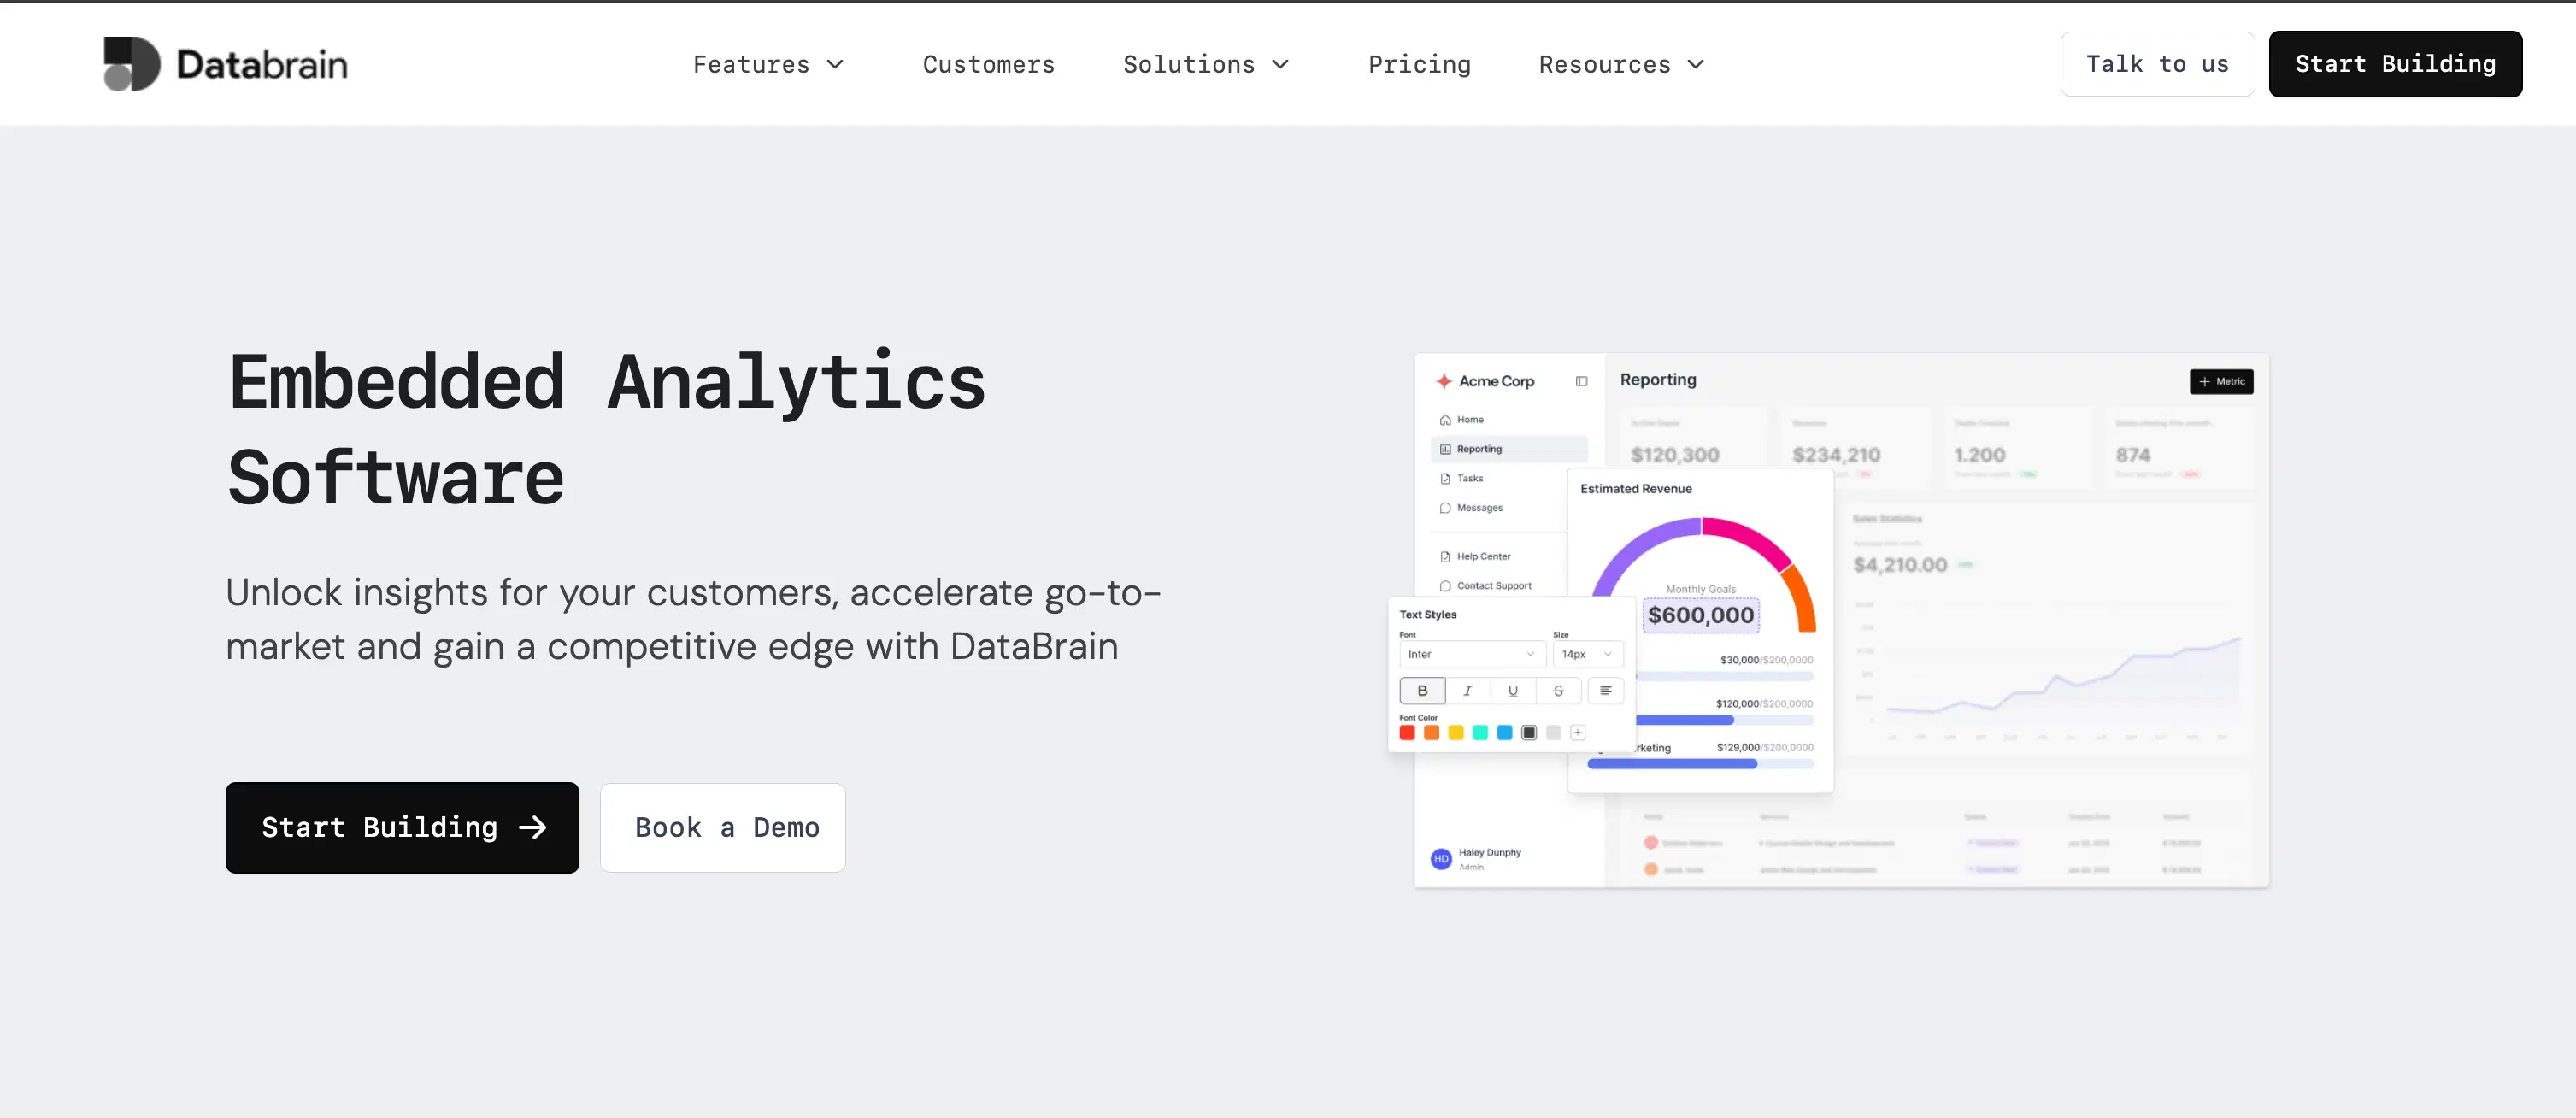Click Book a Demo
This screenshot has height=1118, width=2576.
[x=723, y=827]
